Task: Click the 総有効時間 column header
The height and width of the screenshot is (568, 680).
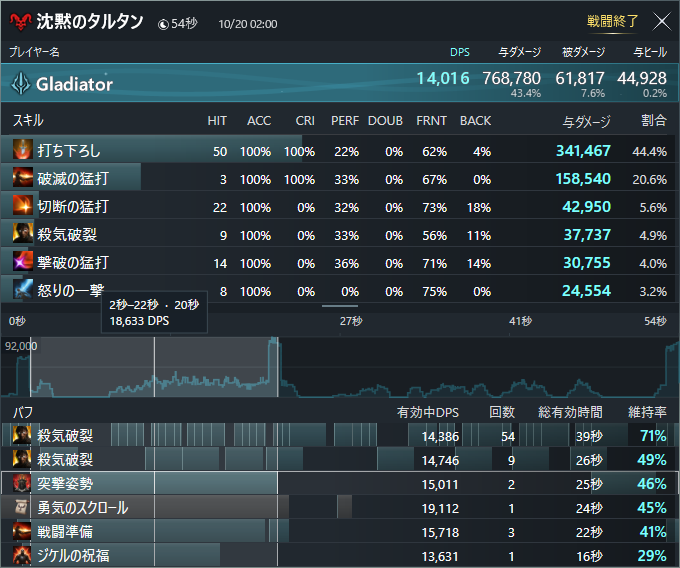Action: pyautogui.click(x=570, y=412)
